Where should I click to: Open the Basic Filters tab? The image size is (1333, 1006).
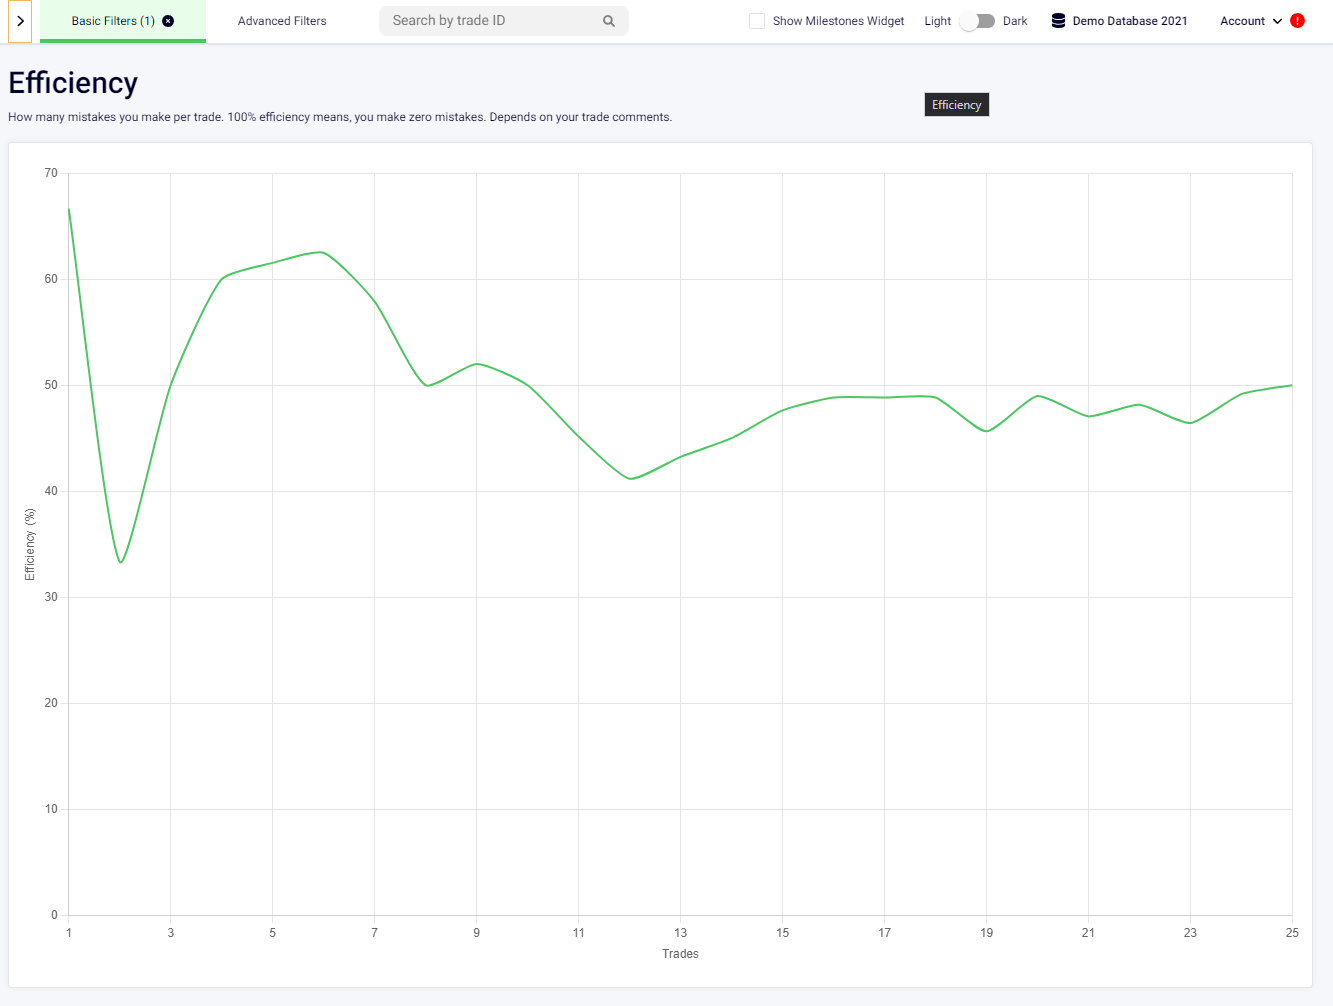(x=112, y=21)
